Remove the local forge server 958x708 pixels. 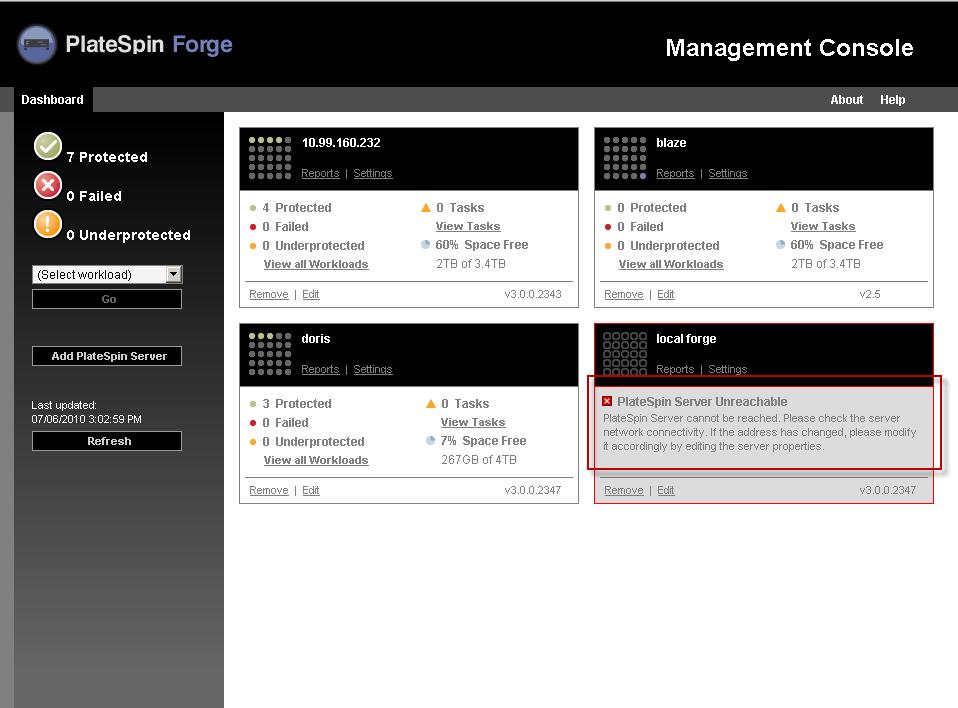tap(624, 491)
